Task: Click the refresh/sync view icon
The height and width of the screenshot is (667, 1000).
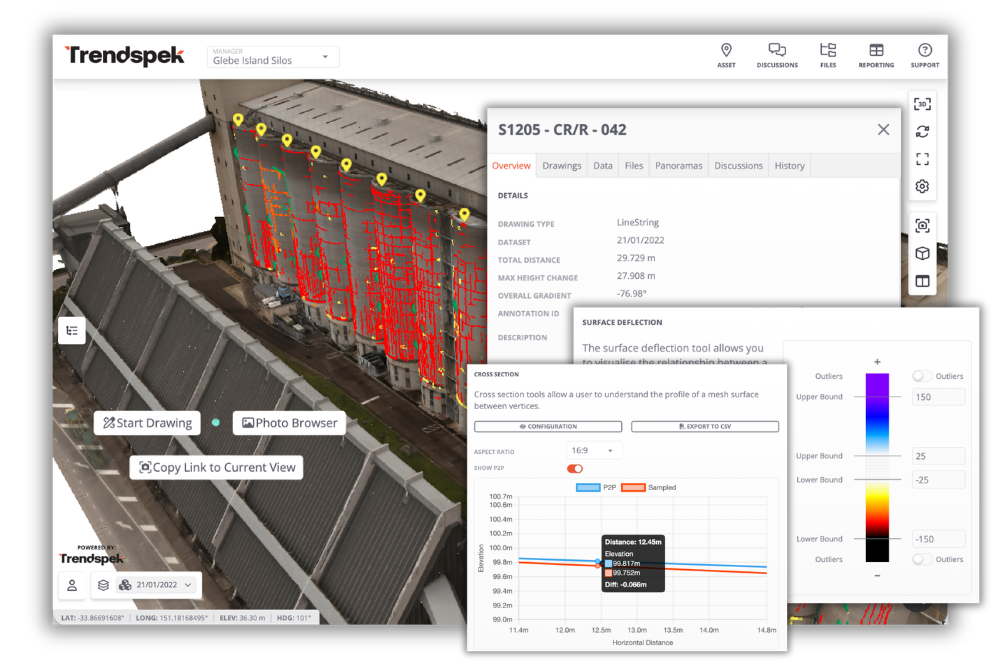Action: point(922,131)
